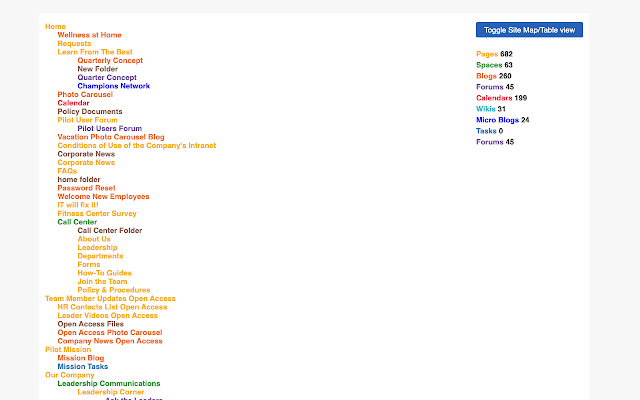The height and width of the screenshot is (400, 640).
Task: Open the FAQs page link
Action: pos(67,171)
